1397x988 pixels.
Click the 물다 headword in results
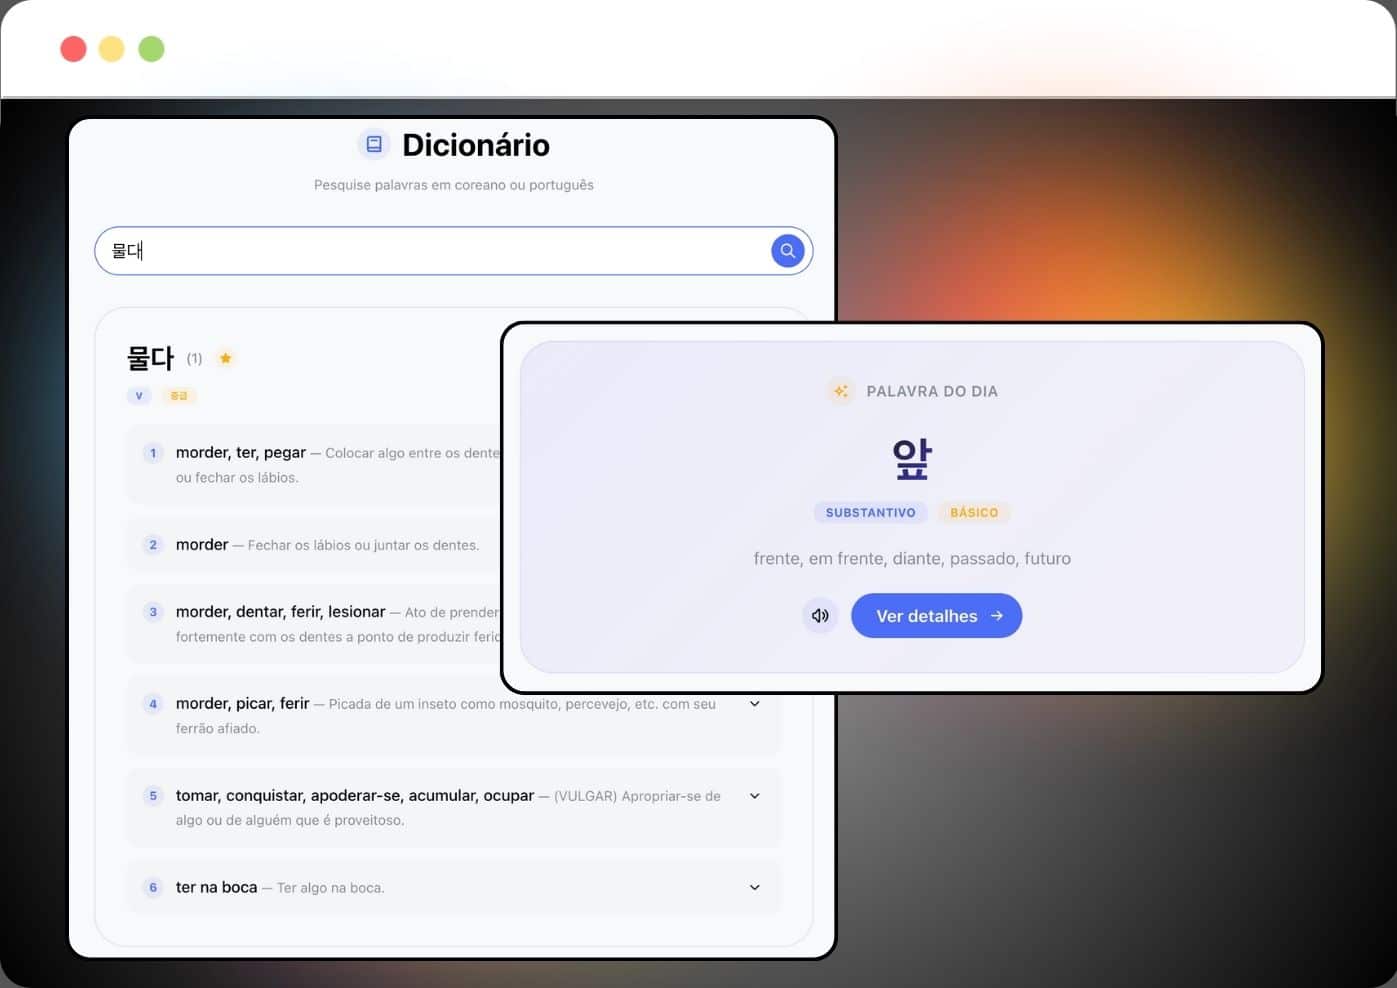pyautogui.click(x=150, y=358)
